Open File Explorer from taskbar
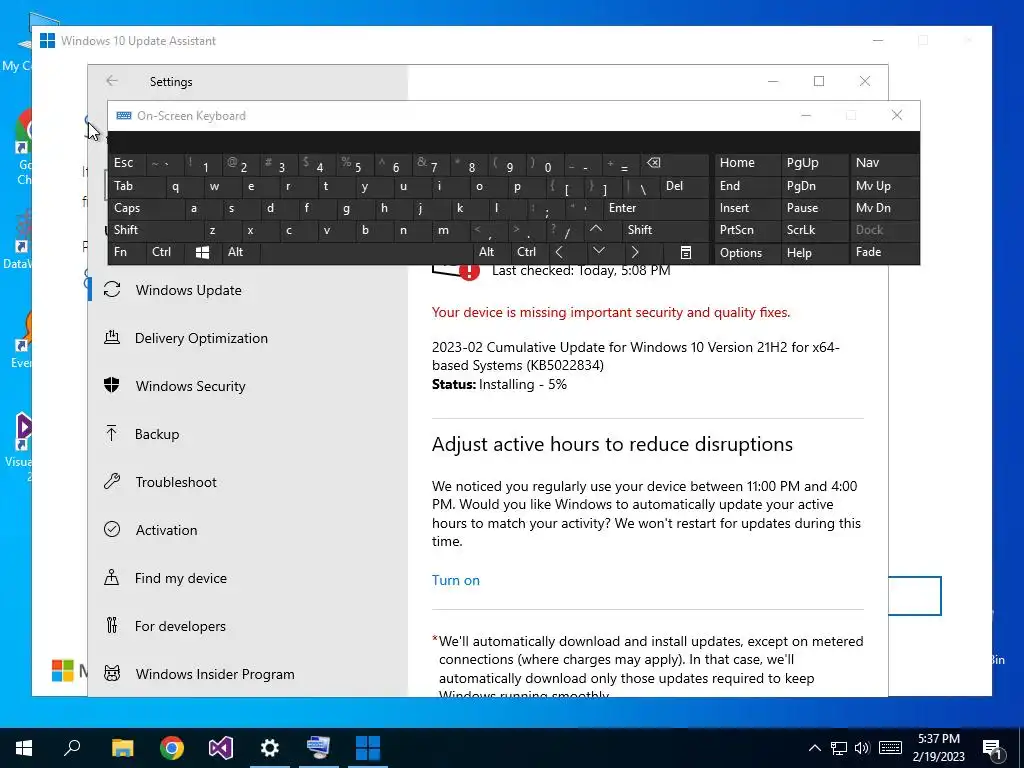This screenshot has width=1024, height=768. 122,748
